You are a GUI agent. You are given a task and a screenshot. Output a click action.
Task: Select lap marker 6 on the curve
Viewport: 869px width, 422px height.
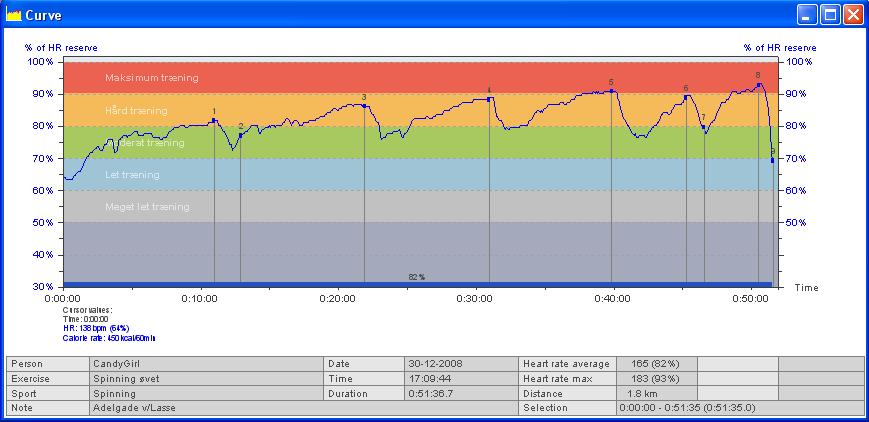[x=686, y=96]
